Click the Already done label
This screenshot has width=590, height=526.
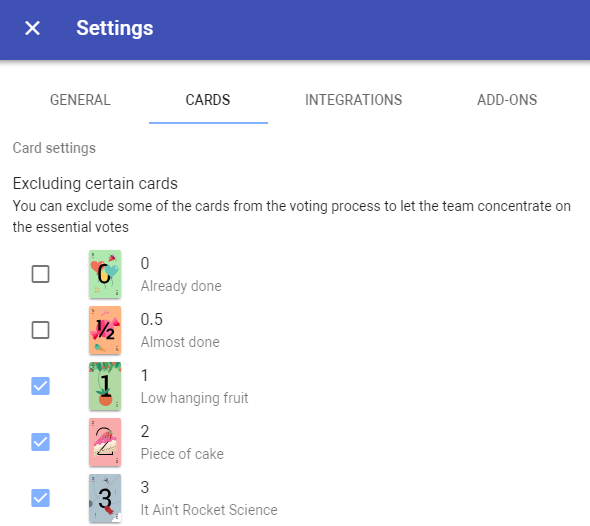pos(181,286)
